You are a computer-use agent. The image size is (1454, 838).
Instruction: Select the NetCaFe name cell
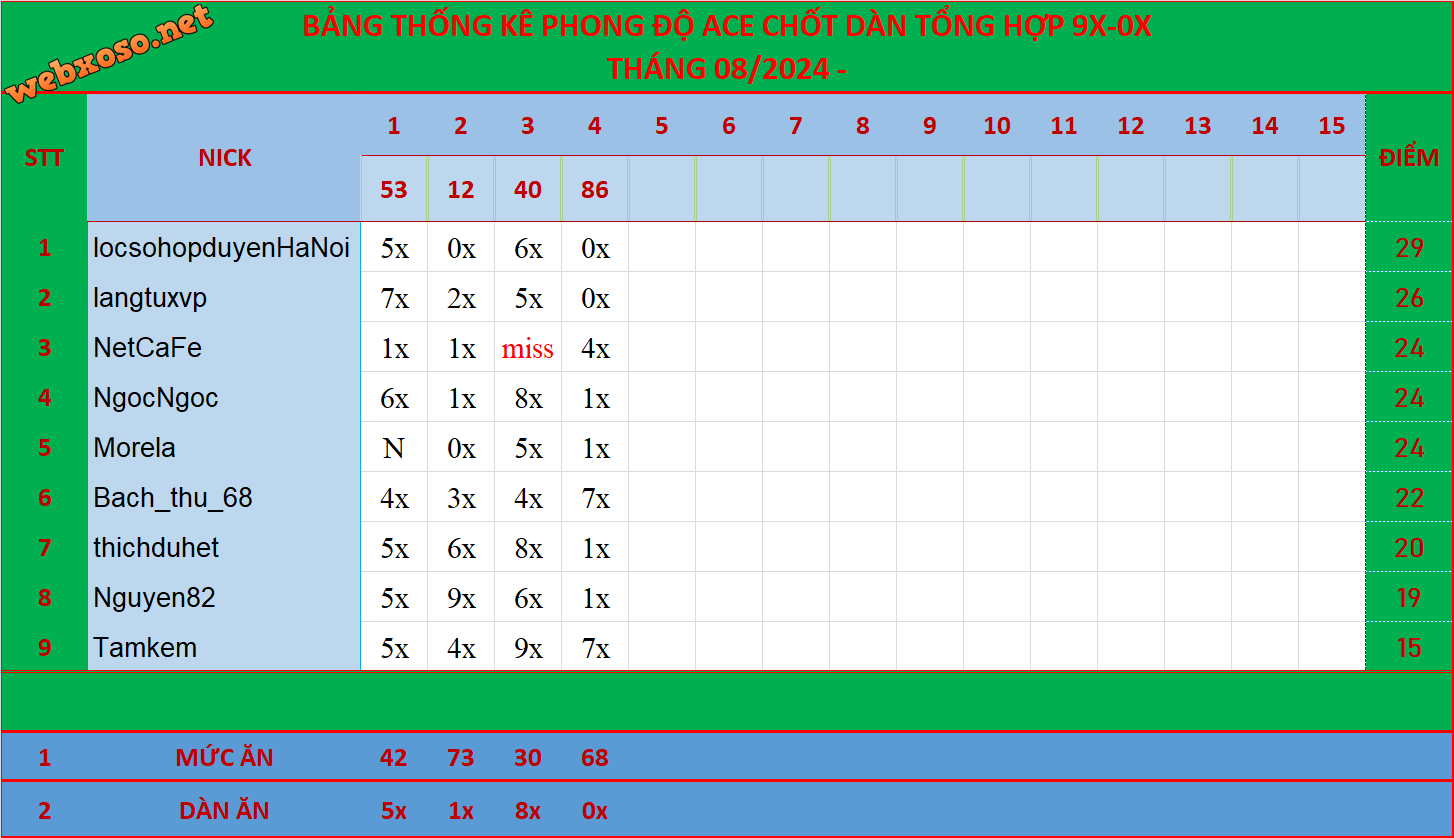(x=224, y=347)
